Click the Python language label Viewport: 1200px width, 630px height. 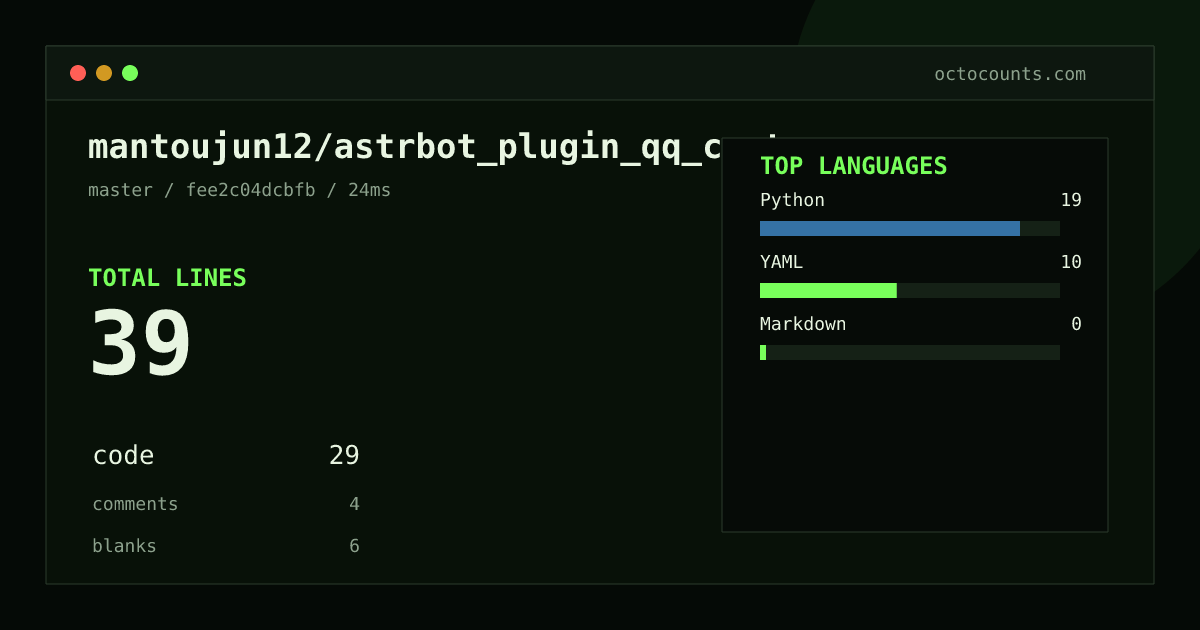pyautogui.click(x=792, y=200)
